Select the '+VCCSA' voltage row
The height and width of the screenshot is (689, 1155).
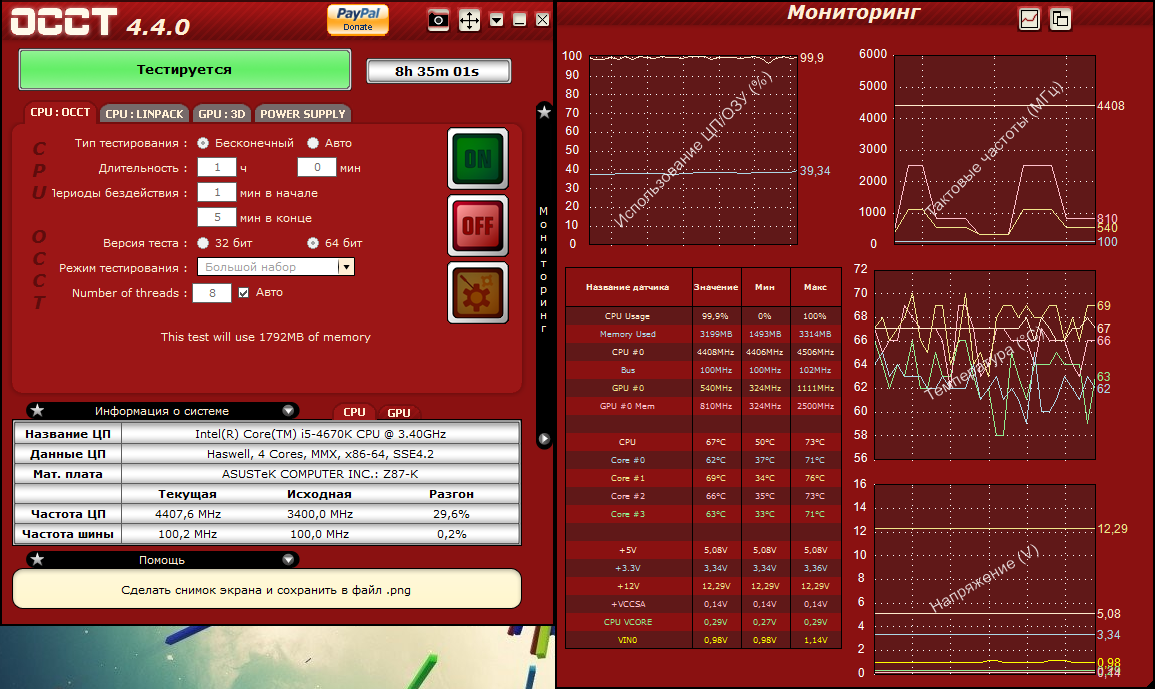[703, 604]
